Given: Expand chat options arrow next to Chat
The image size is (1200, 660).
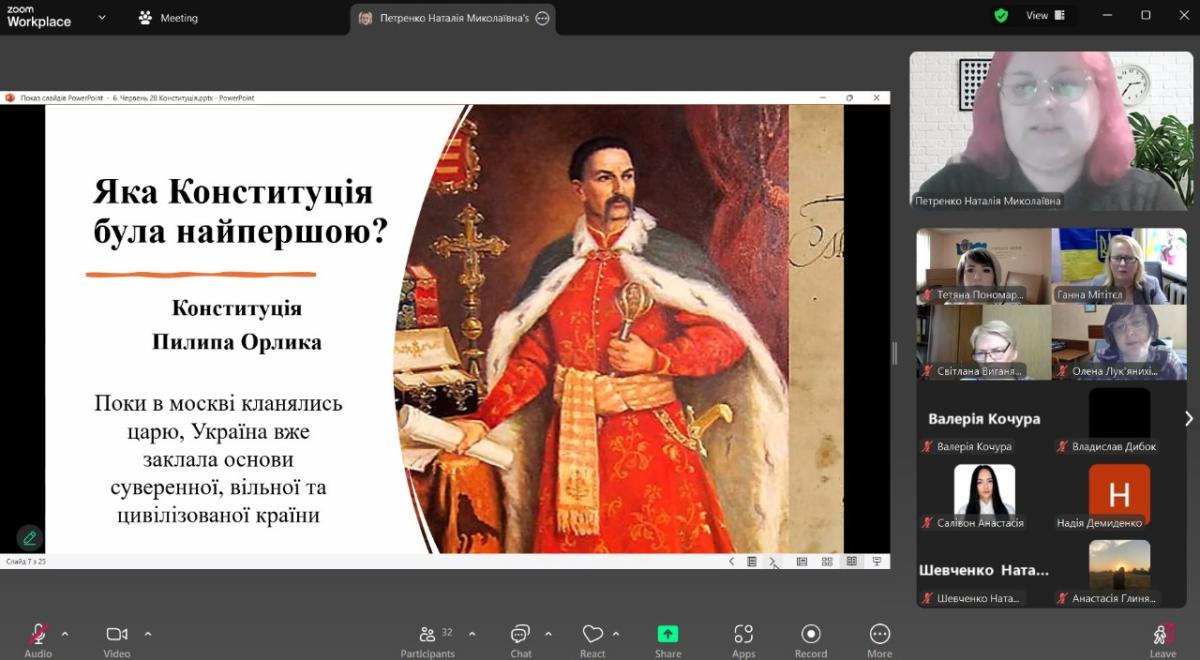Looking at the screenshot, I should click(548, 633).
